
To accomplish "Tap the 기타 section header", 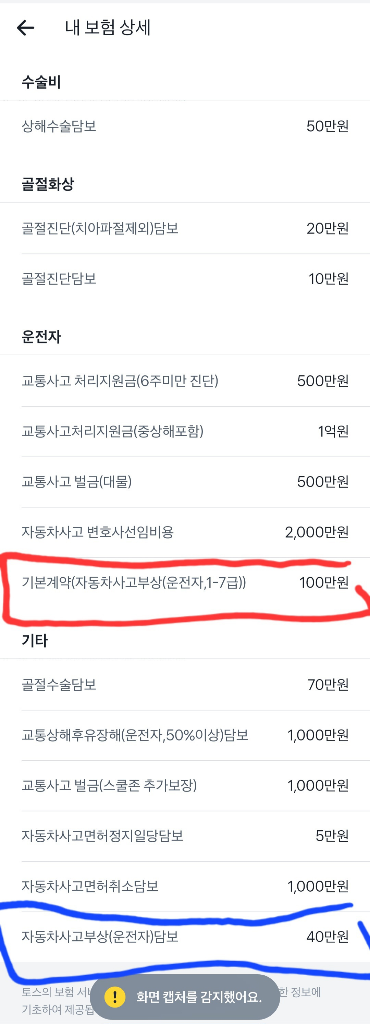I will (x=35, y=641).
